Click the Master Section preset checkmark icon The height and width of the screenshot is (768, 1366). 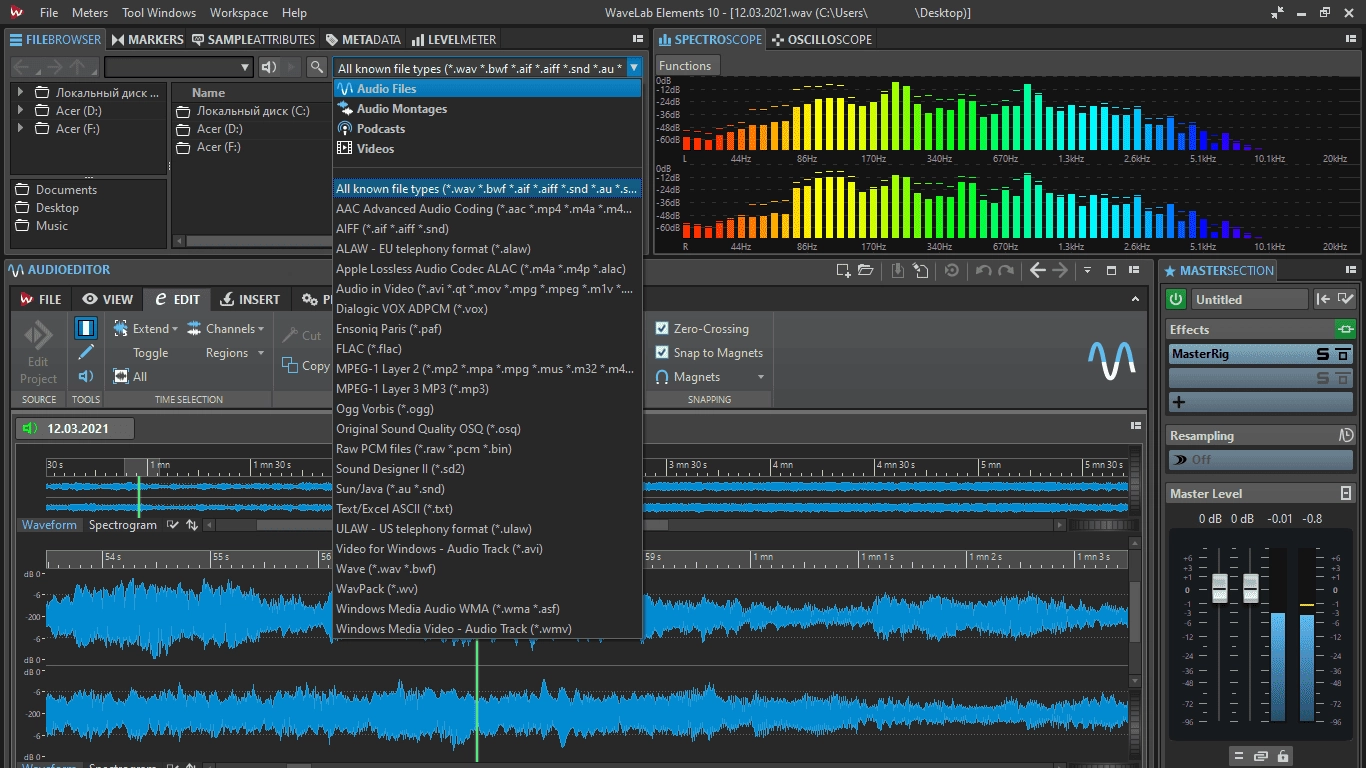1345,298
